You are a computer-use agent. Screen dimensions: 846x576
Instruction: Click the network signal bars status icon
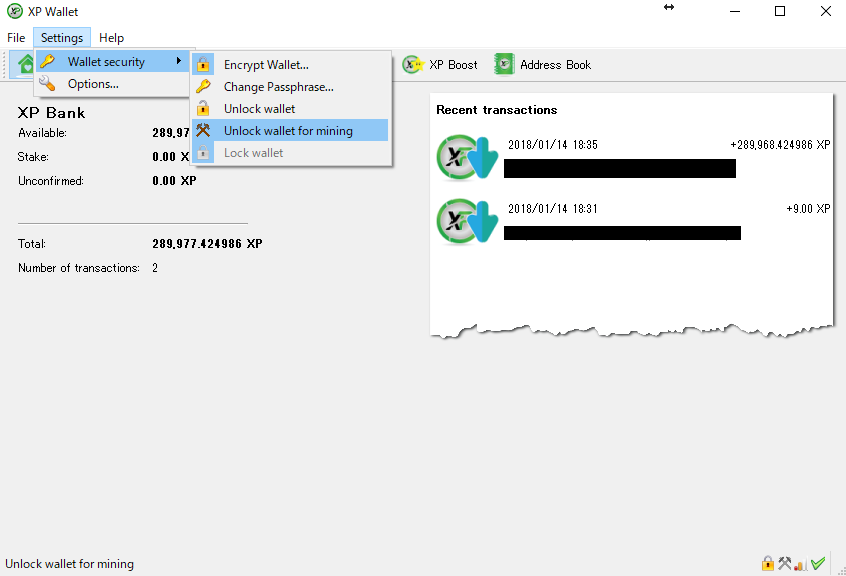[801, 564]
